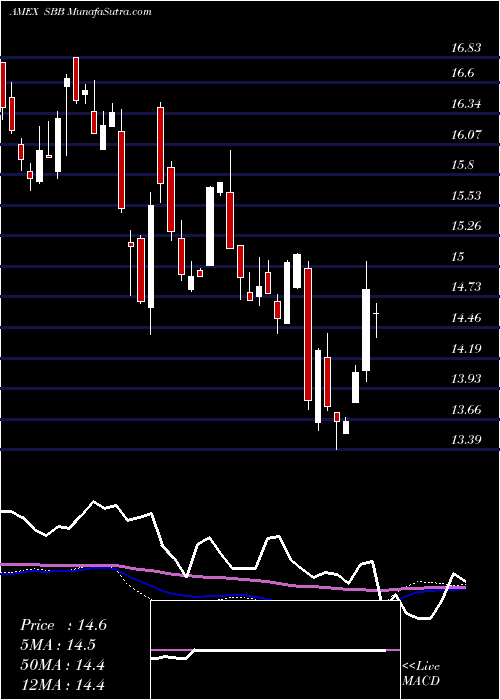The image size is (500, 700).
Task: Click the 16.07 price axis label
Action: pyautogui.click(x=466, y=134)
